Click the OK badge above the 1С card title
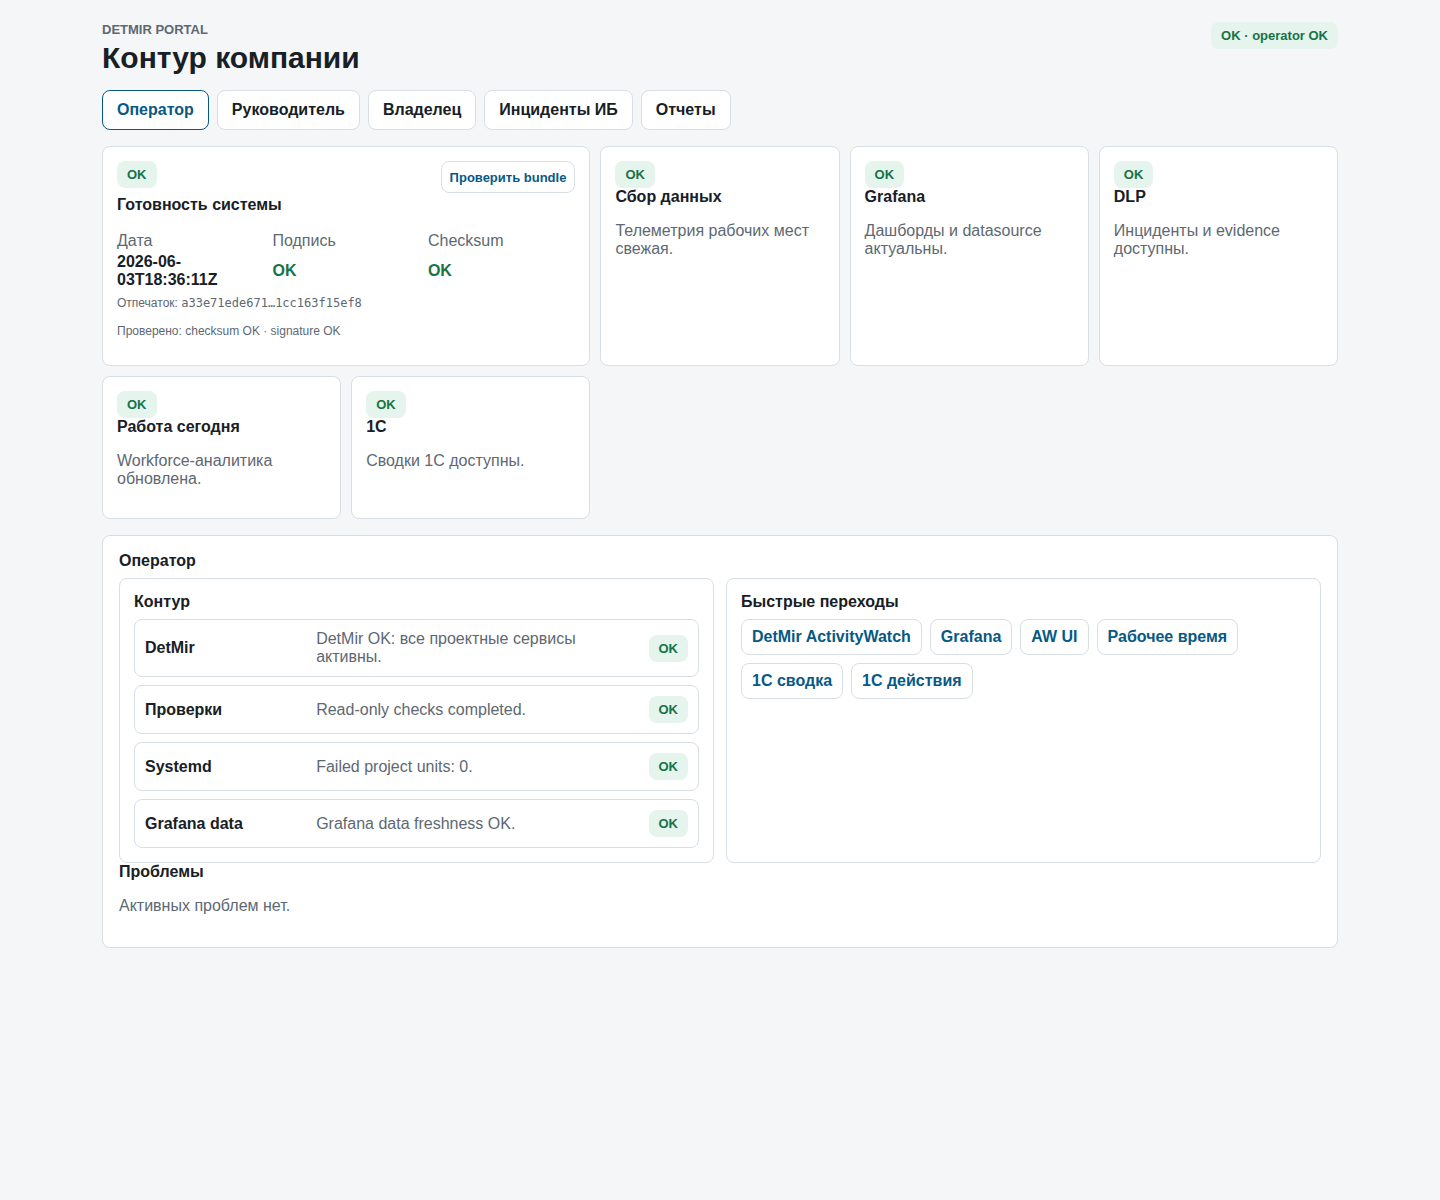The width and height of the screenshot is (1440, 1200). [386, 405]
